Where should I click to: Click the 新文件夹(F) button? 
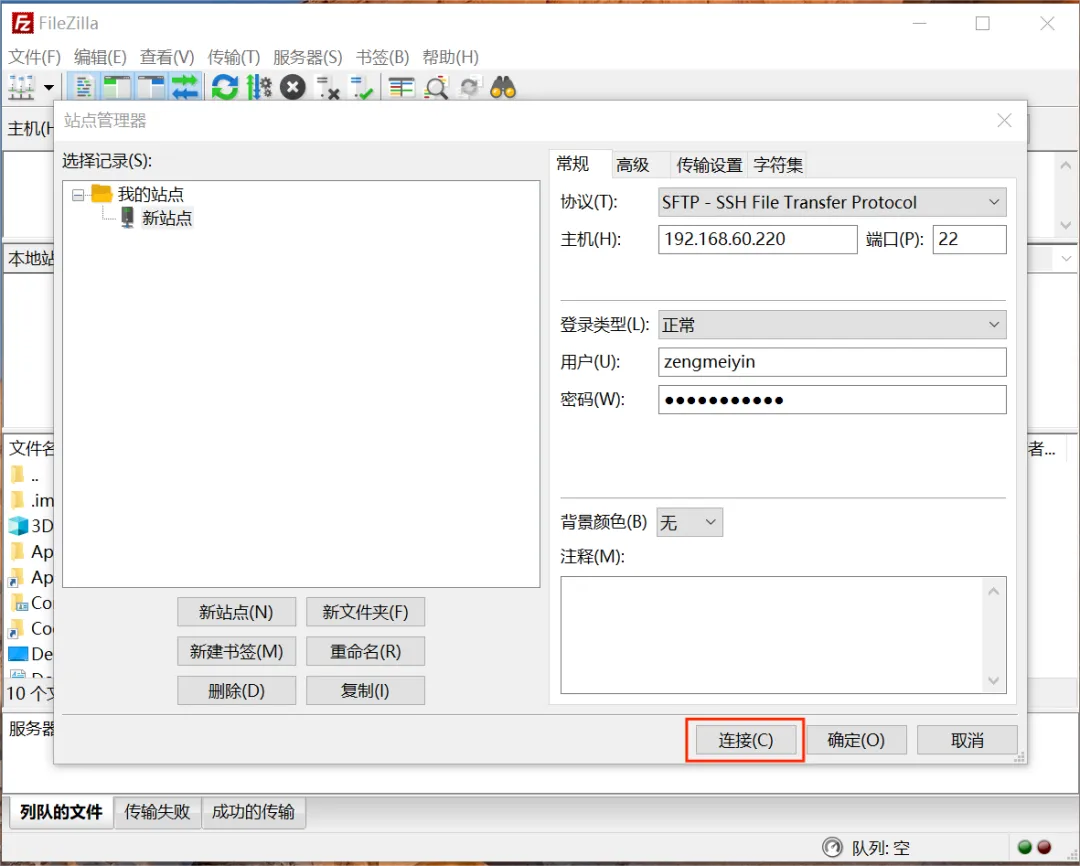(x=365, y=612)
